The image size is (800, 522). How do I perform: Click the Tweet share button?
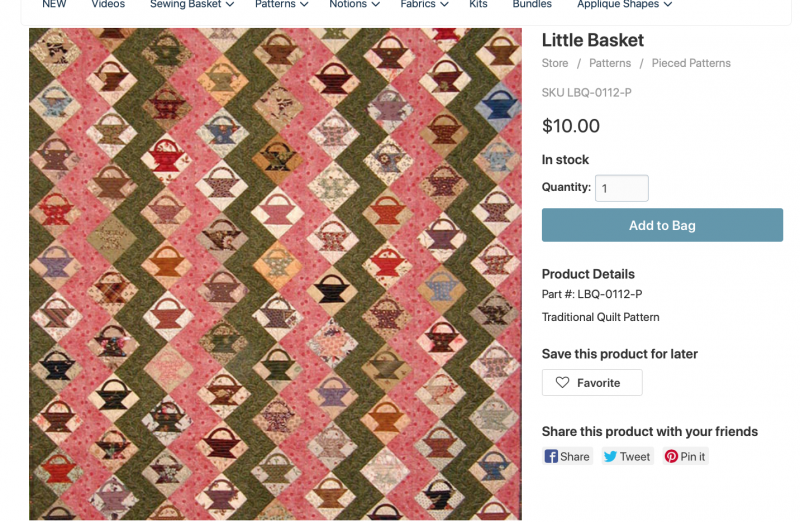point(627,457)
